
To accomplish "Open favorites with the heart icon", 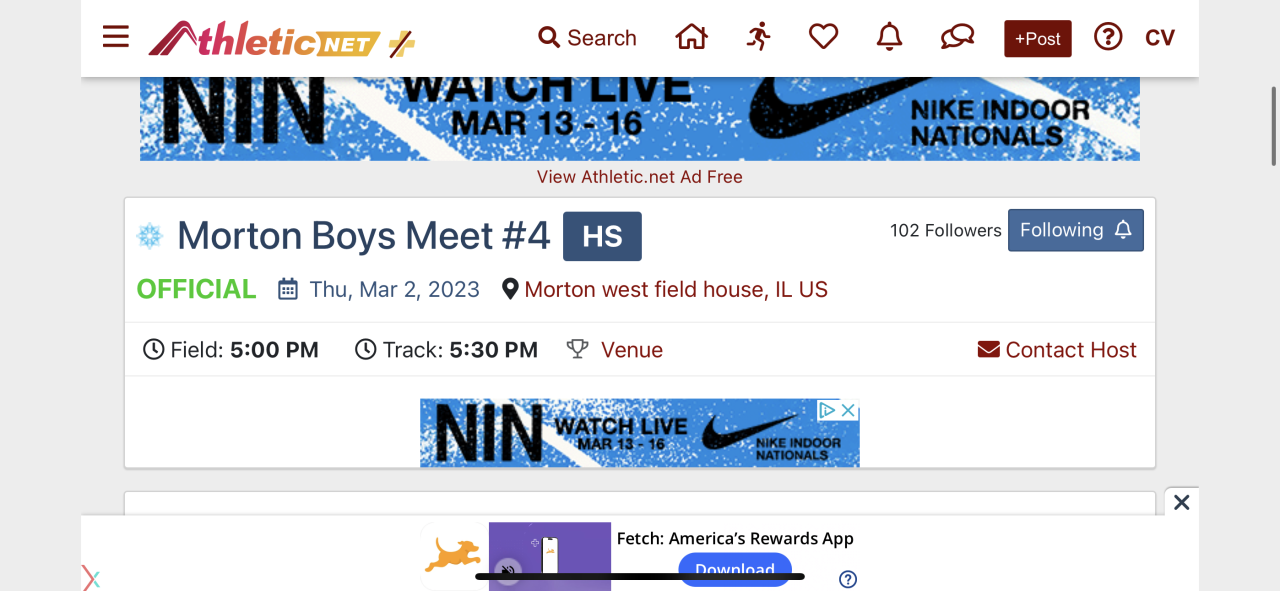I will [x=823, y=38].
